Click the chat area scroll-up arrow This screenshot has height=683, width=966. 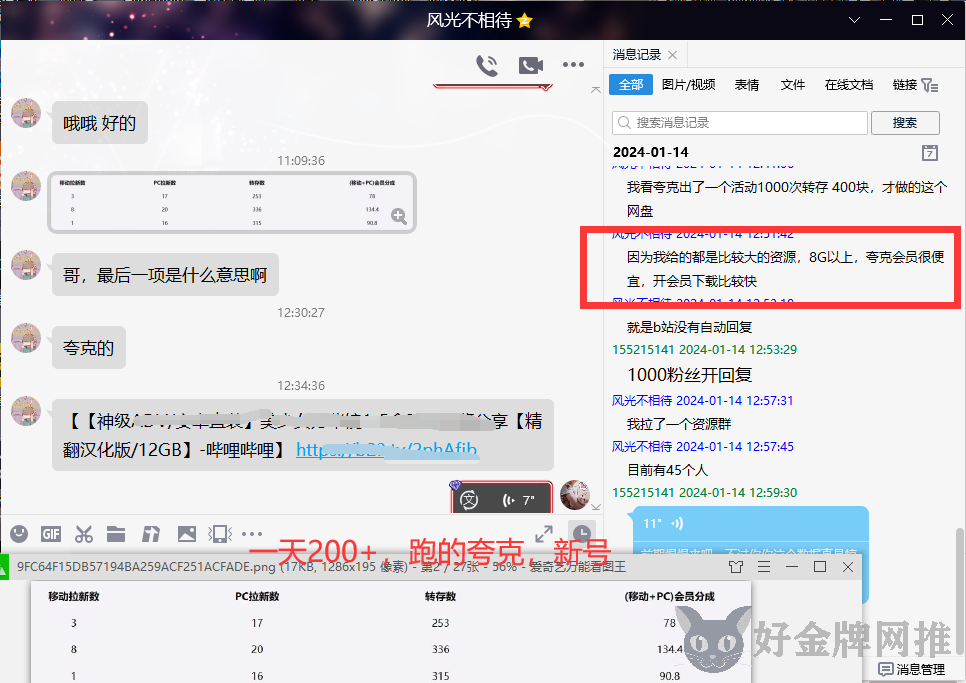click(x=596, y=90)
